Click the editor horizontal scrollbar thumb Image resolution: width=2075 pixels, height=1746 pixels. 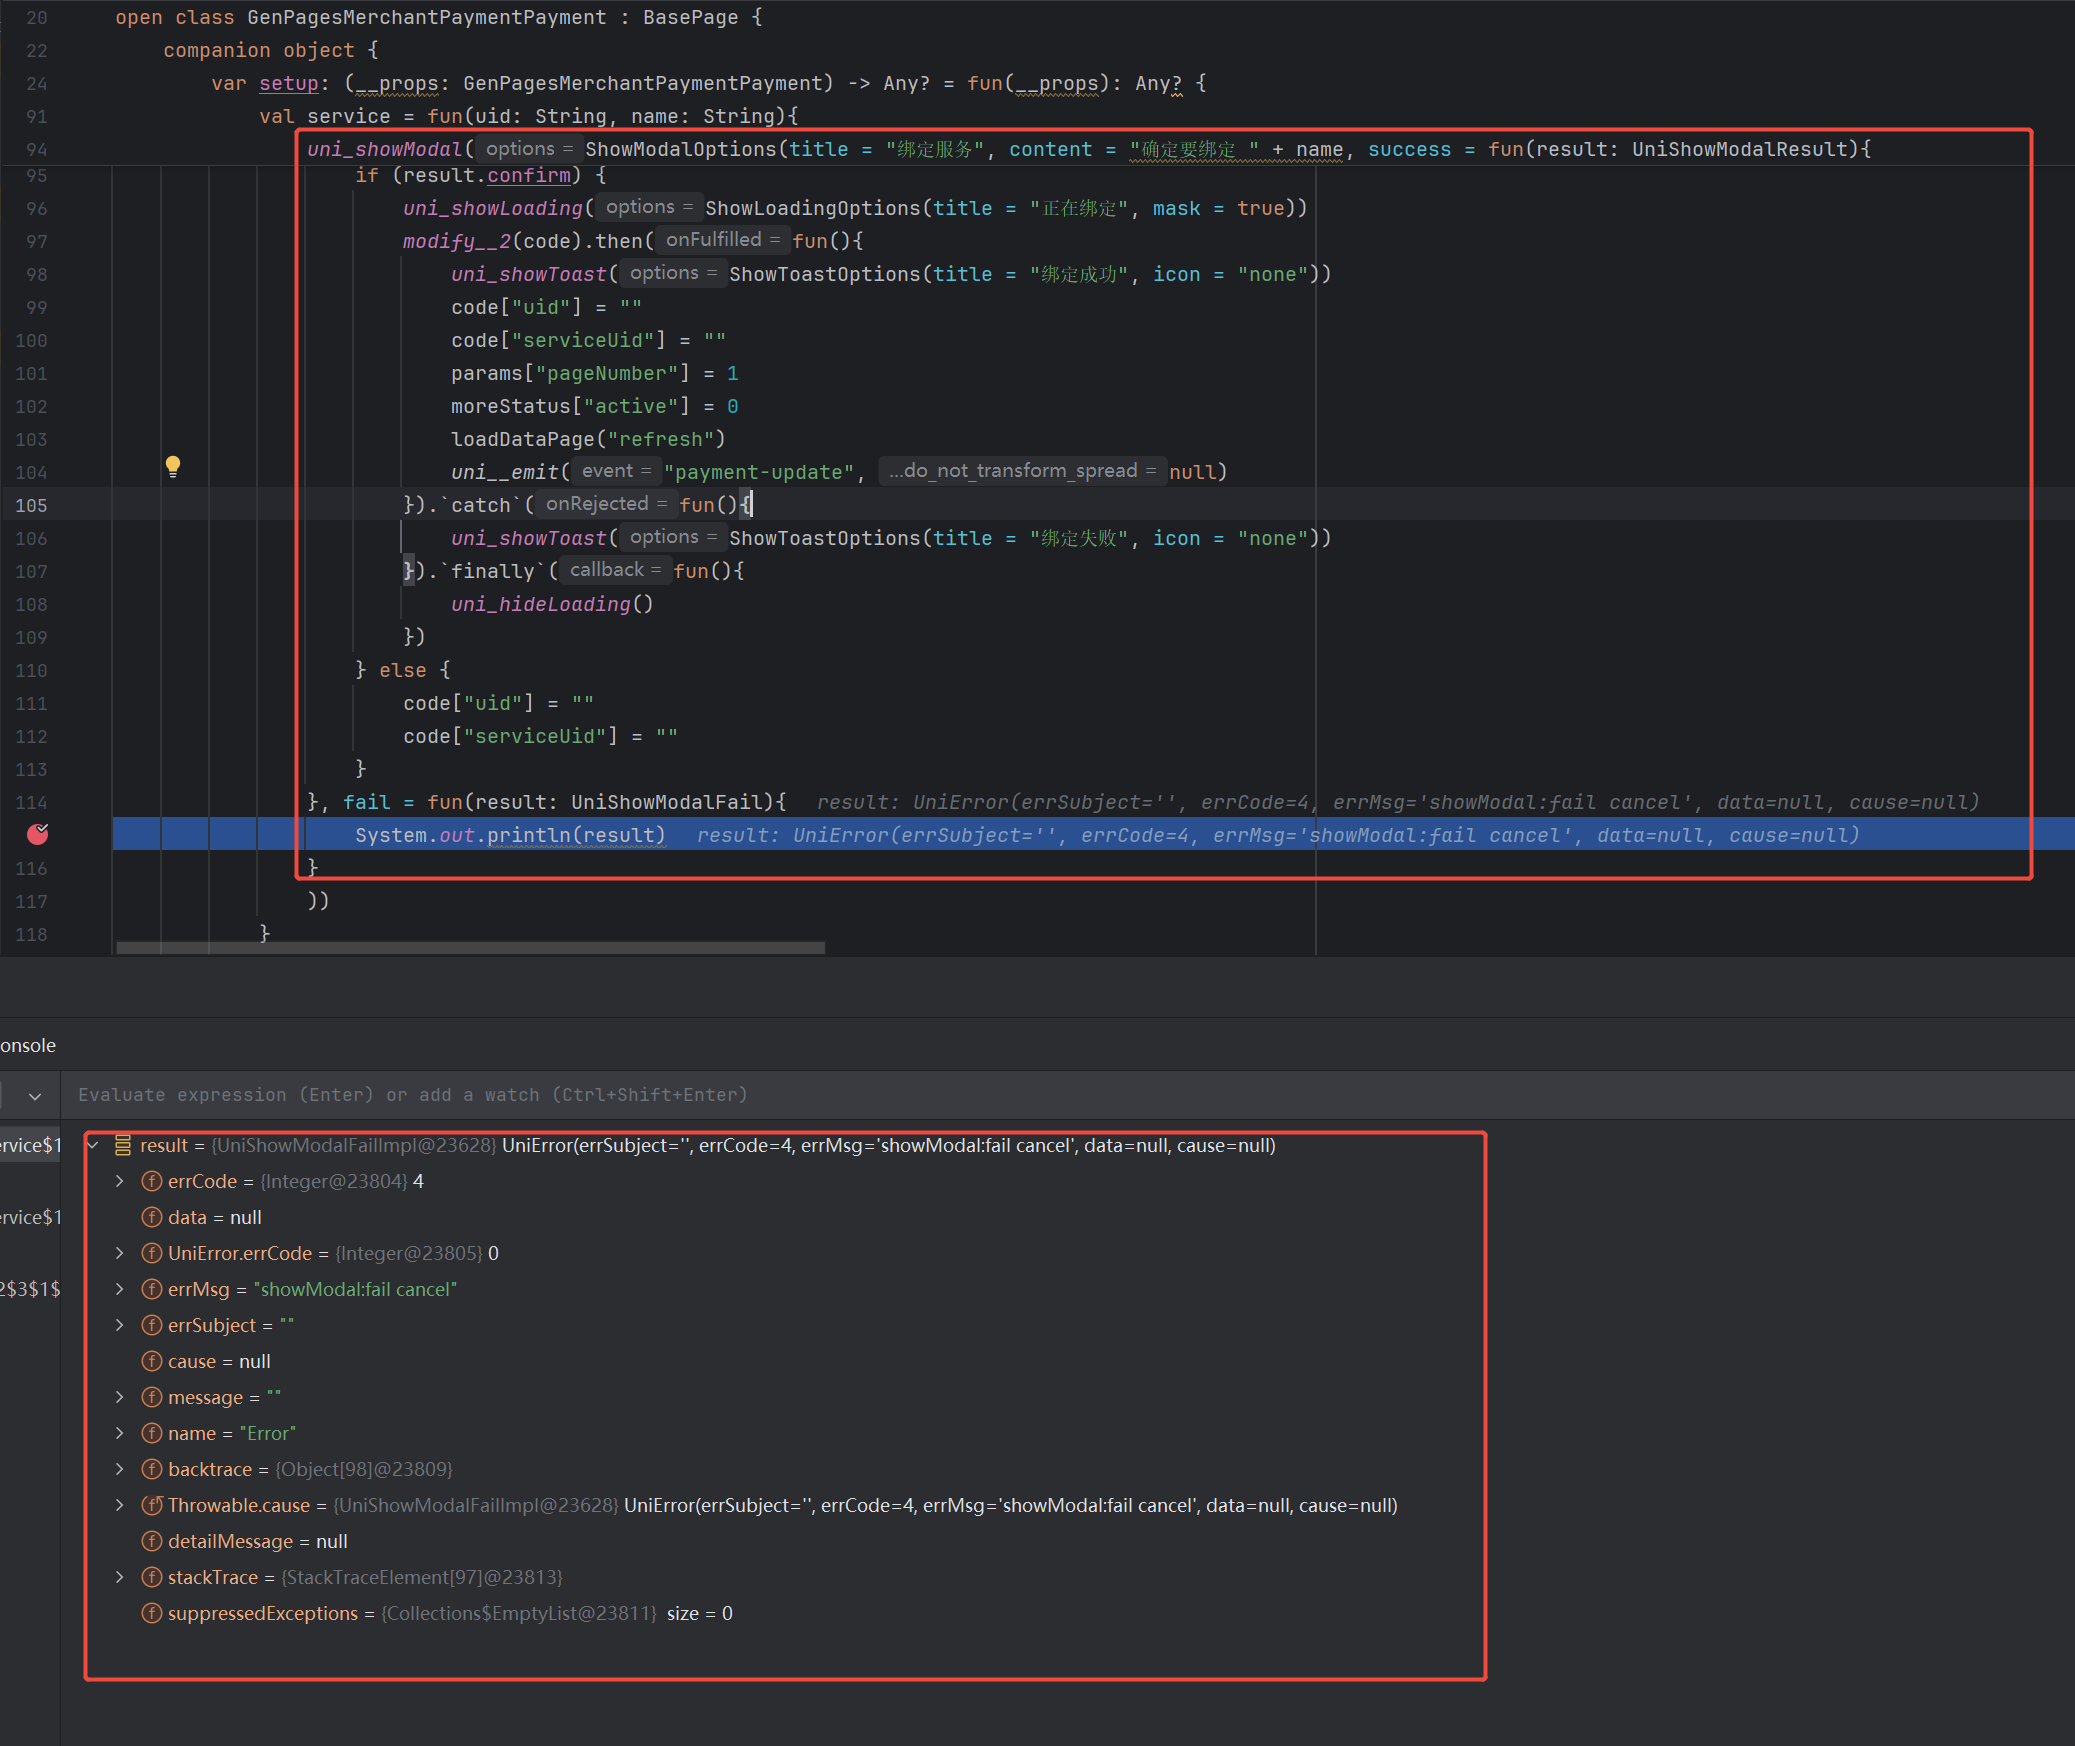pos(470,947)
